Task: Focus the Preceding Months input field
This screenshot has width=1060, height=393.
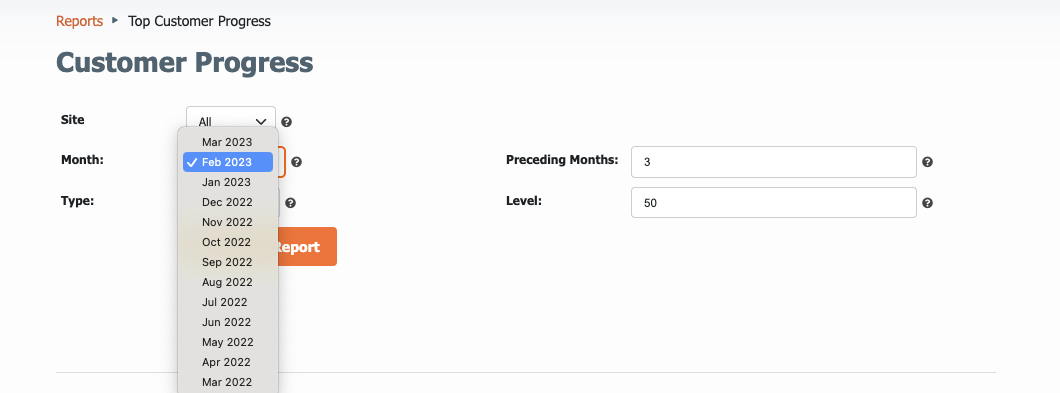Action: point(773,162)
